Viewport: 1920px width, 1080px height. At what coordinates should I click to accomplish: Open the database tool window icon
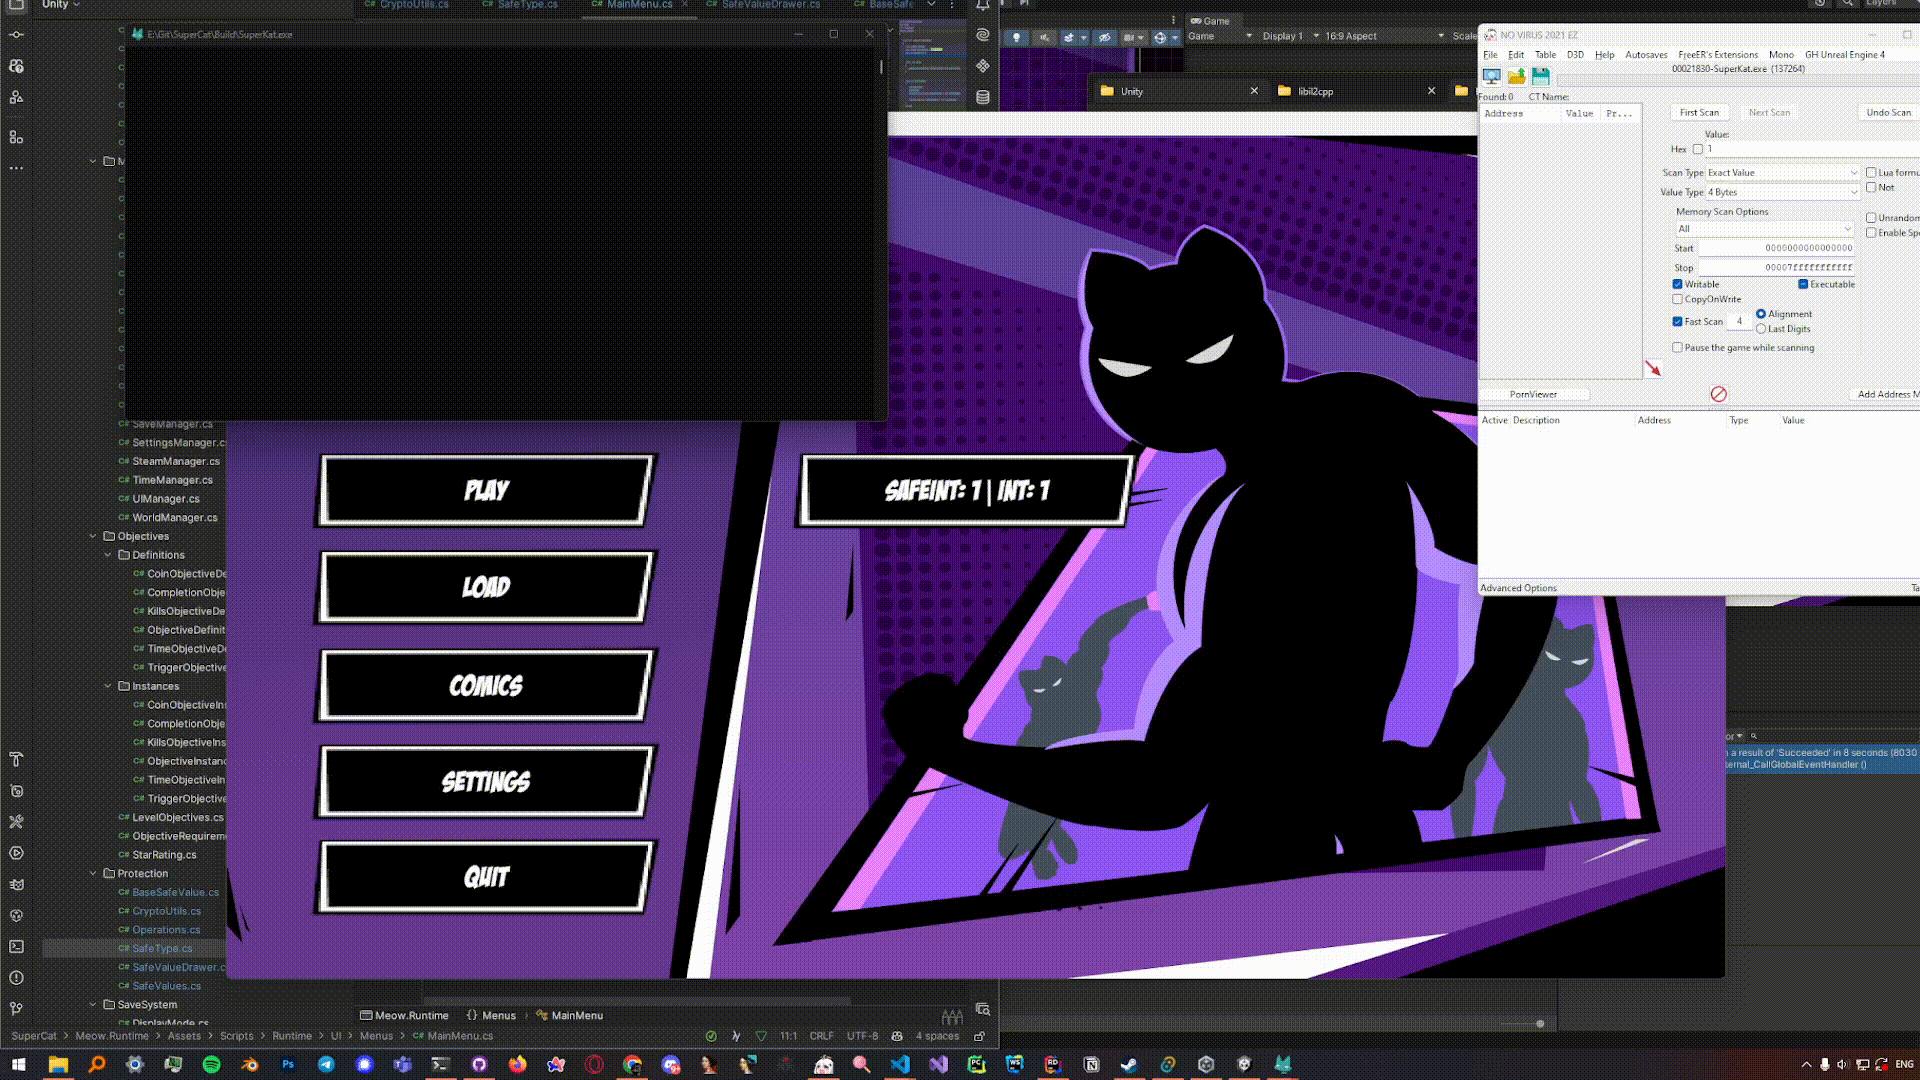click(983, 97)
